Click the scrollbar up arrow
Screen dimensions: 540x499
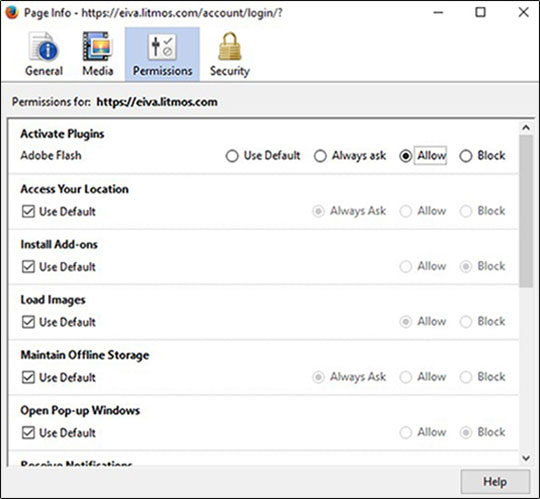coord(526,128)
